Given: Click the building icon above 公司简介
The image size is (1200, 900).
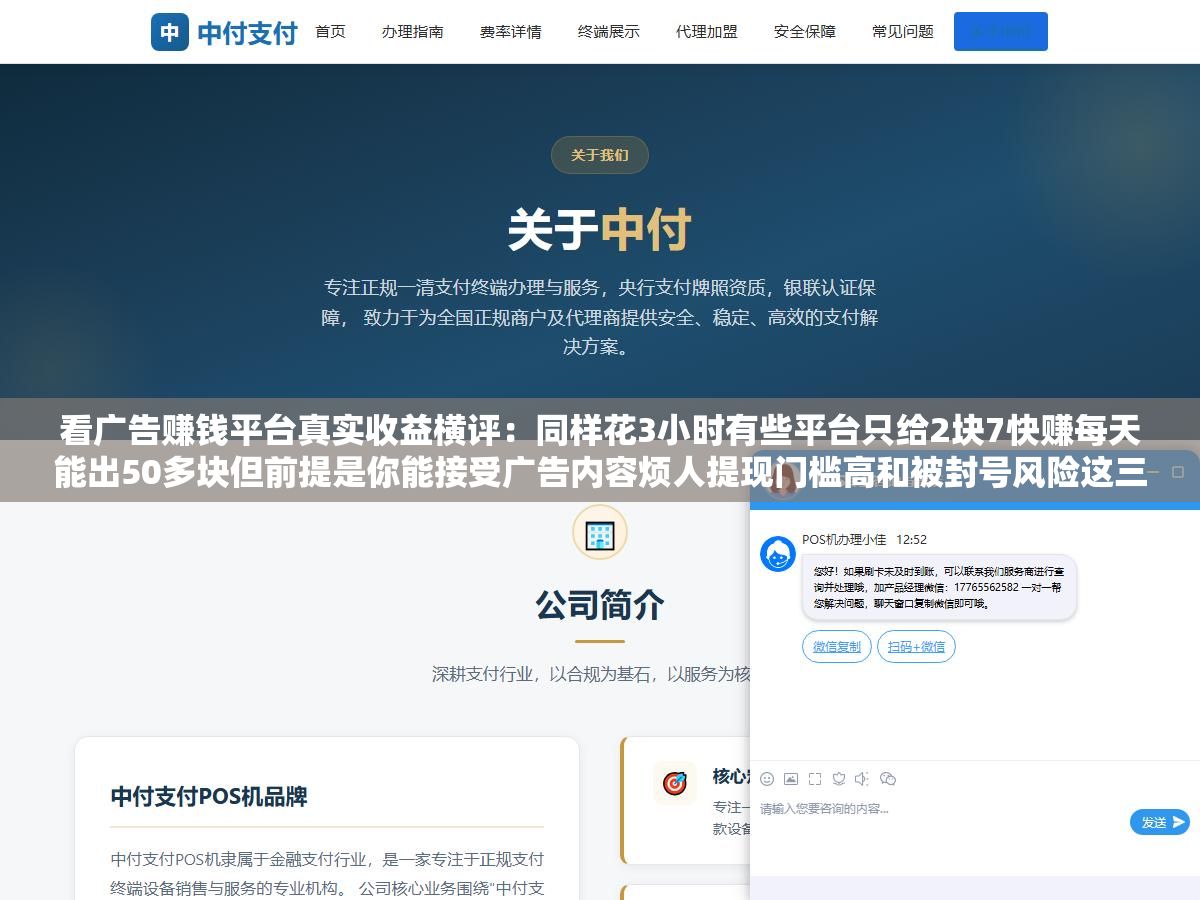Looking at the screenshot, I should pyautogui.click(x=599, y=533).
